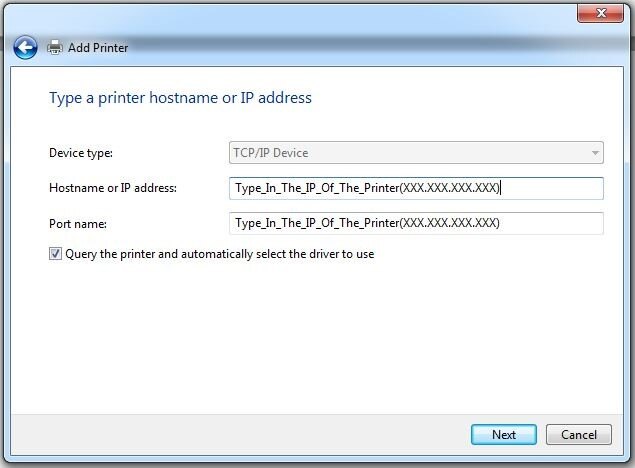Viewport: 635px width, 468px height.
Task: Place cursor before 'Type_In' in the Port name field
Action: click(x=236, y=223)
